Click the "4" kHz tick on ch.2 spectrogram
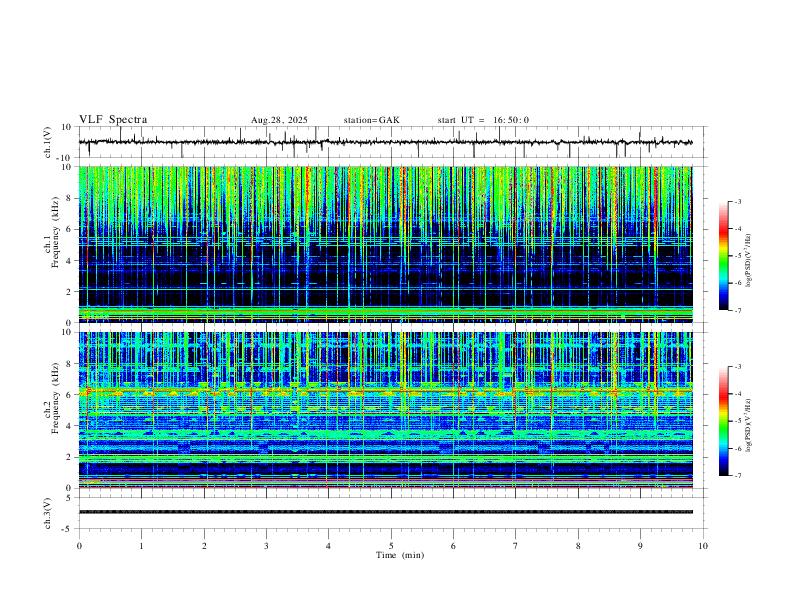792x612 pixels. coord(69,426)
